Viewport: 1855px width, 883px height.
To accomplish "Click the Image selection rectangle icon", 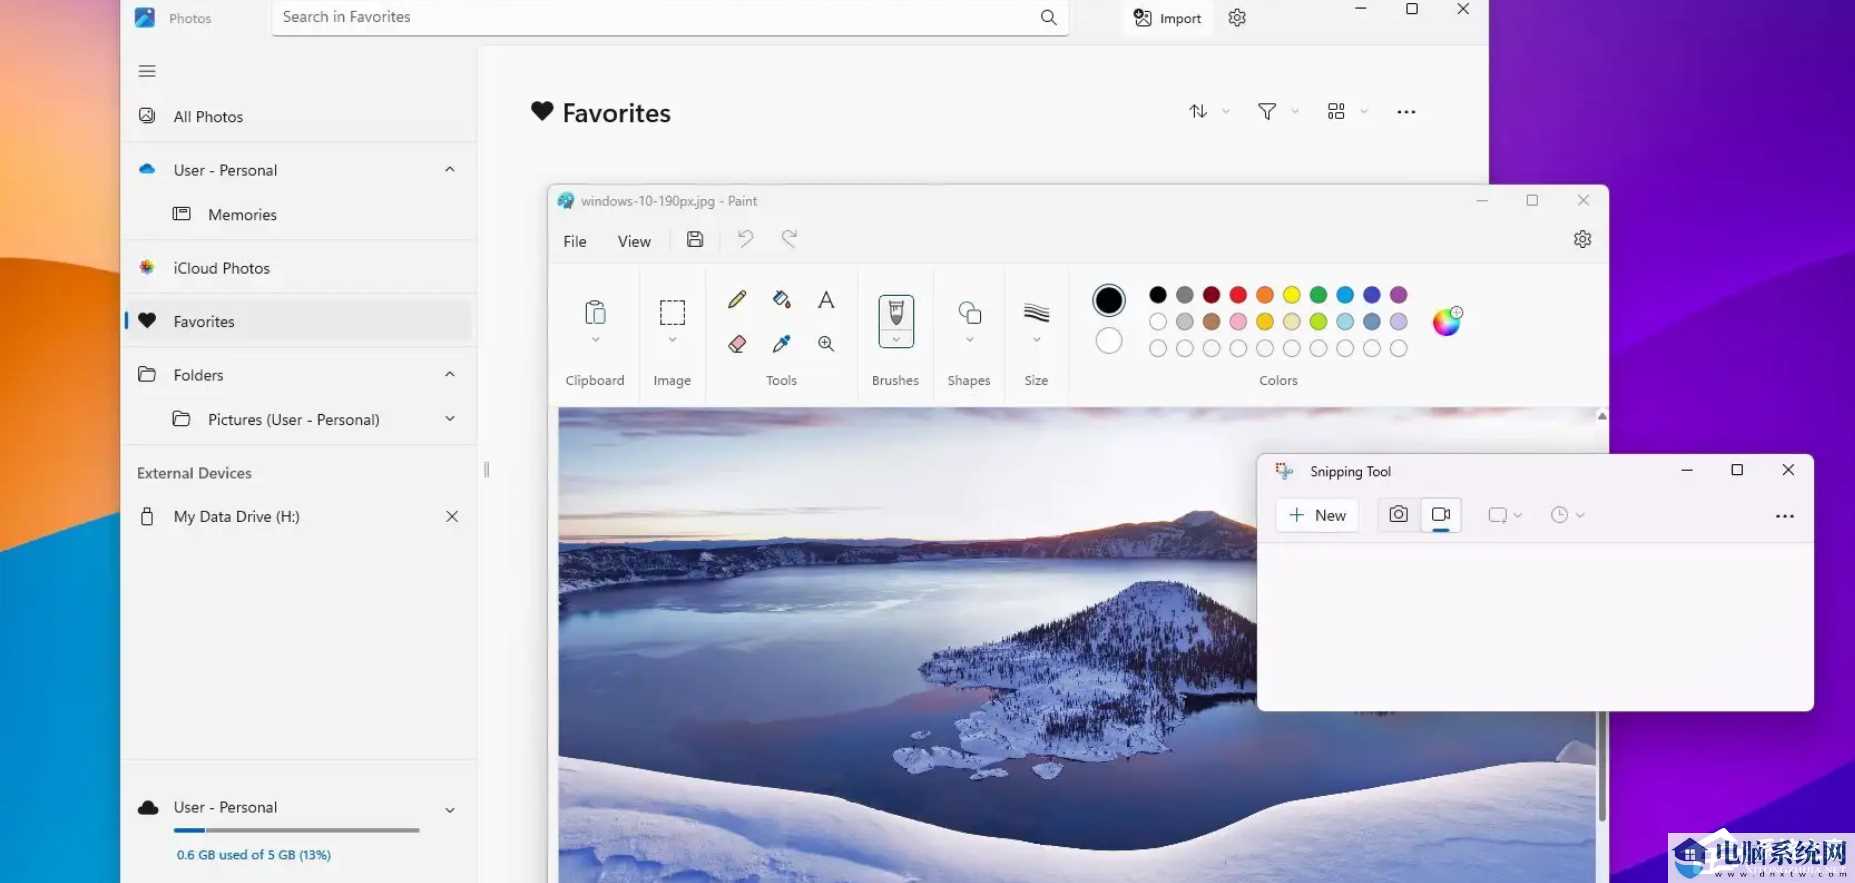I will pos(672,313).
